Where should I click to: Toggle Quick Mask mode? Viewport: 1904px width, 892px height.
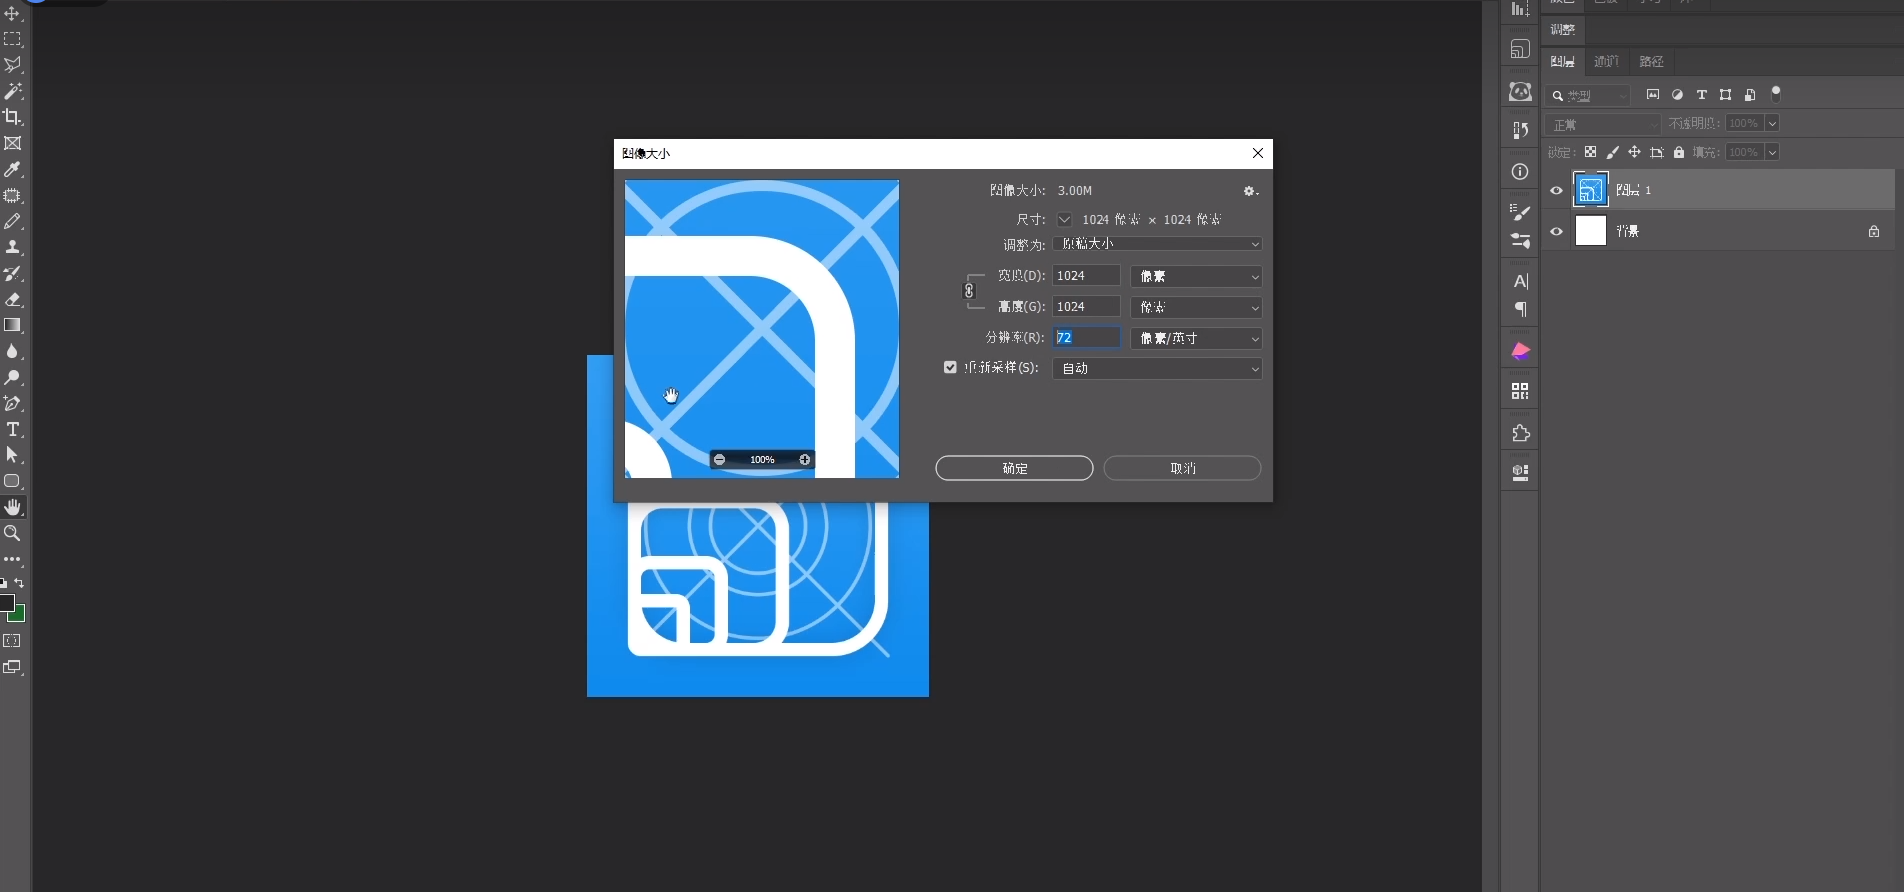pos(13,641)
